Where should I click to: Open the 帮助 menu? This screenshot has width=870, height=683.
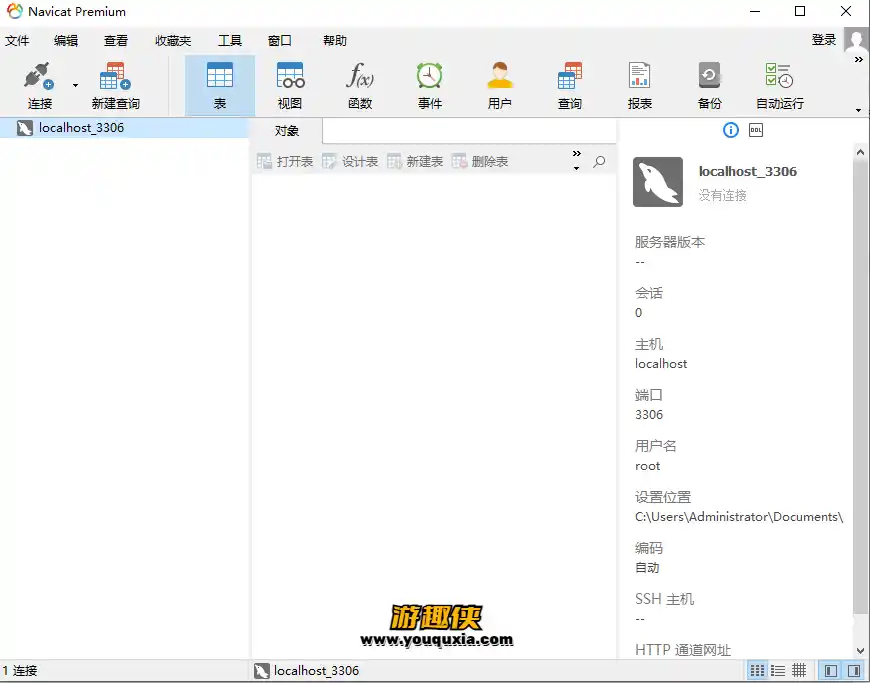click(x=335, y=41)
